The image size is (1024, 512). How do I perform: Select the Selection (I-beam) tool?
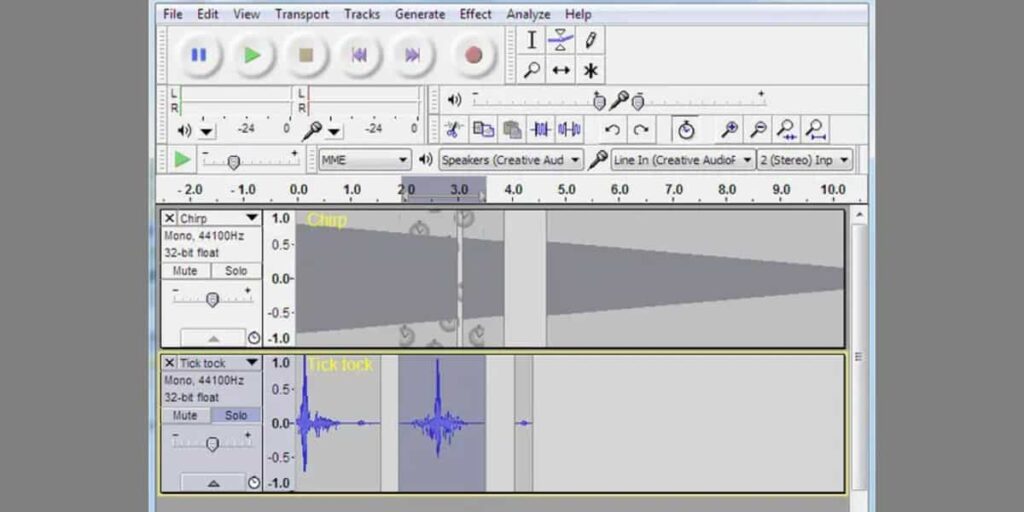(532, 40)
